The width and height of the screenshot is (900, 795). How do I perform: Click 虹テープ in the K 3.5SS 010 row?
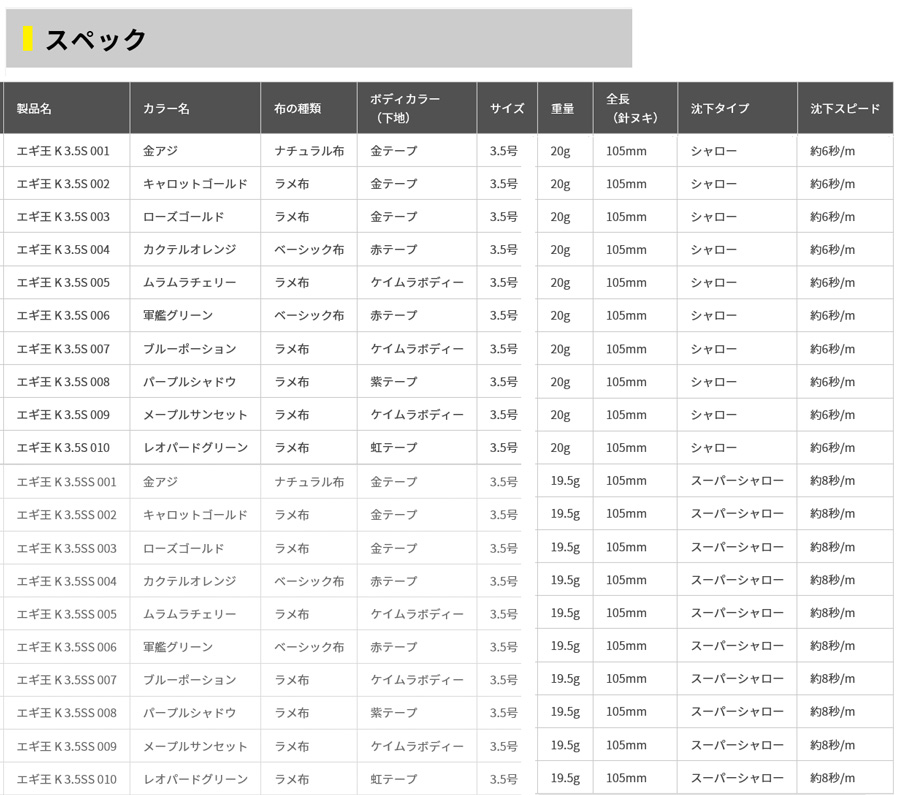click(394, 779)
